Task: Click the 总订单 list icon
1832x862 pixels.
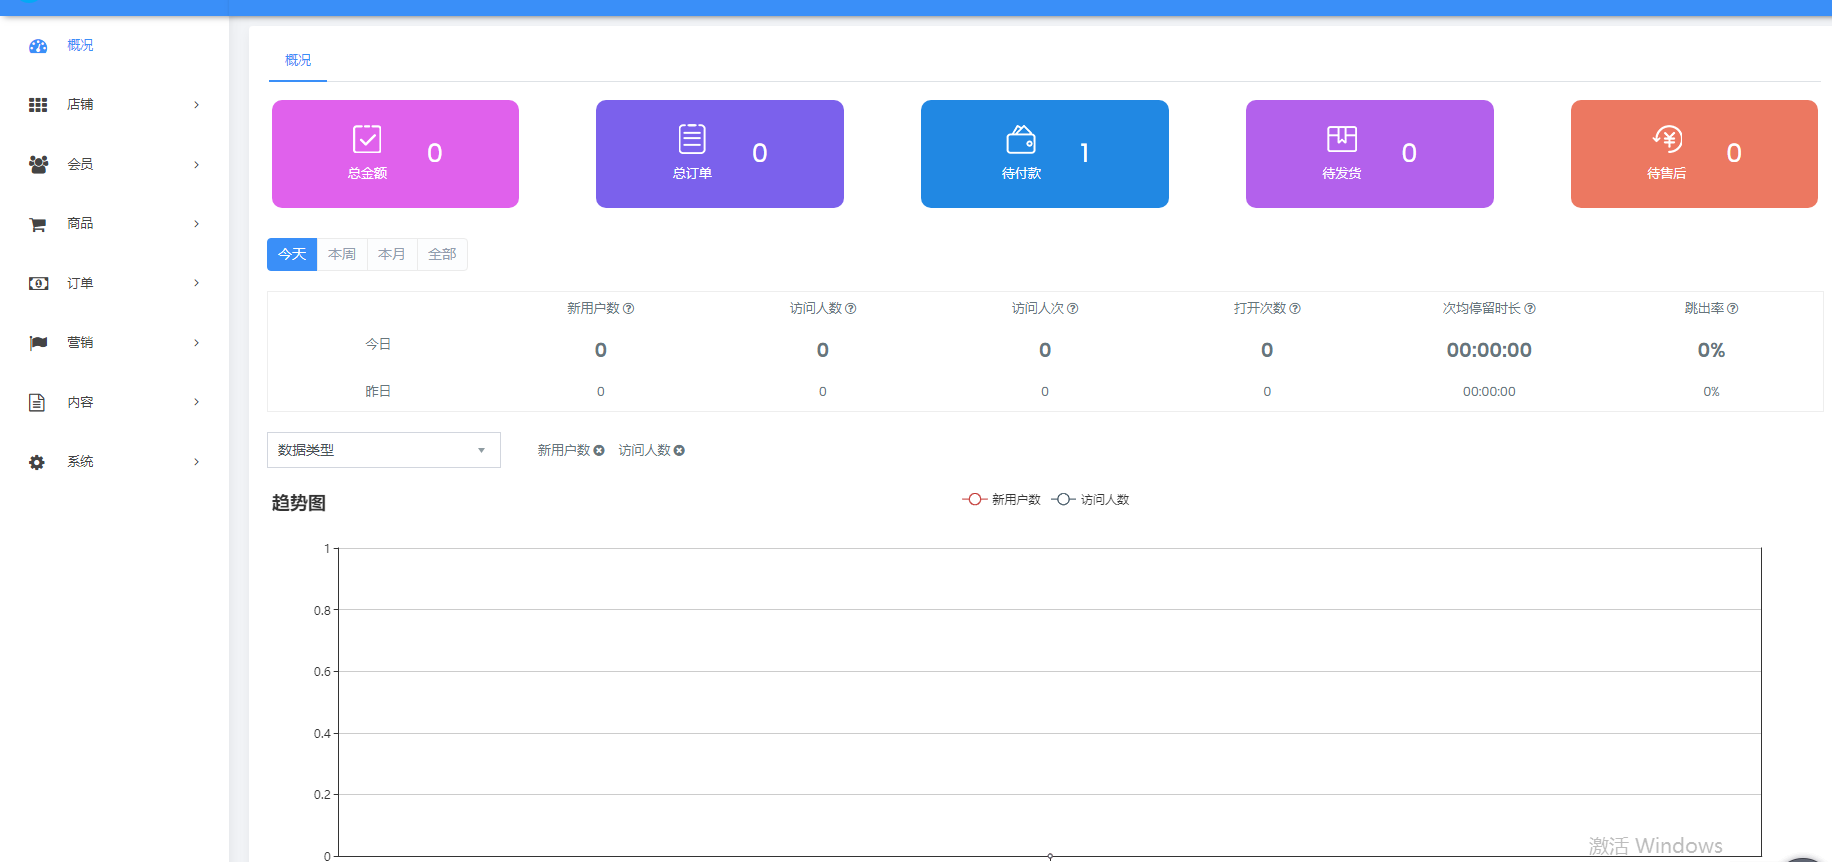Action: tap(692, 139)
